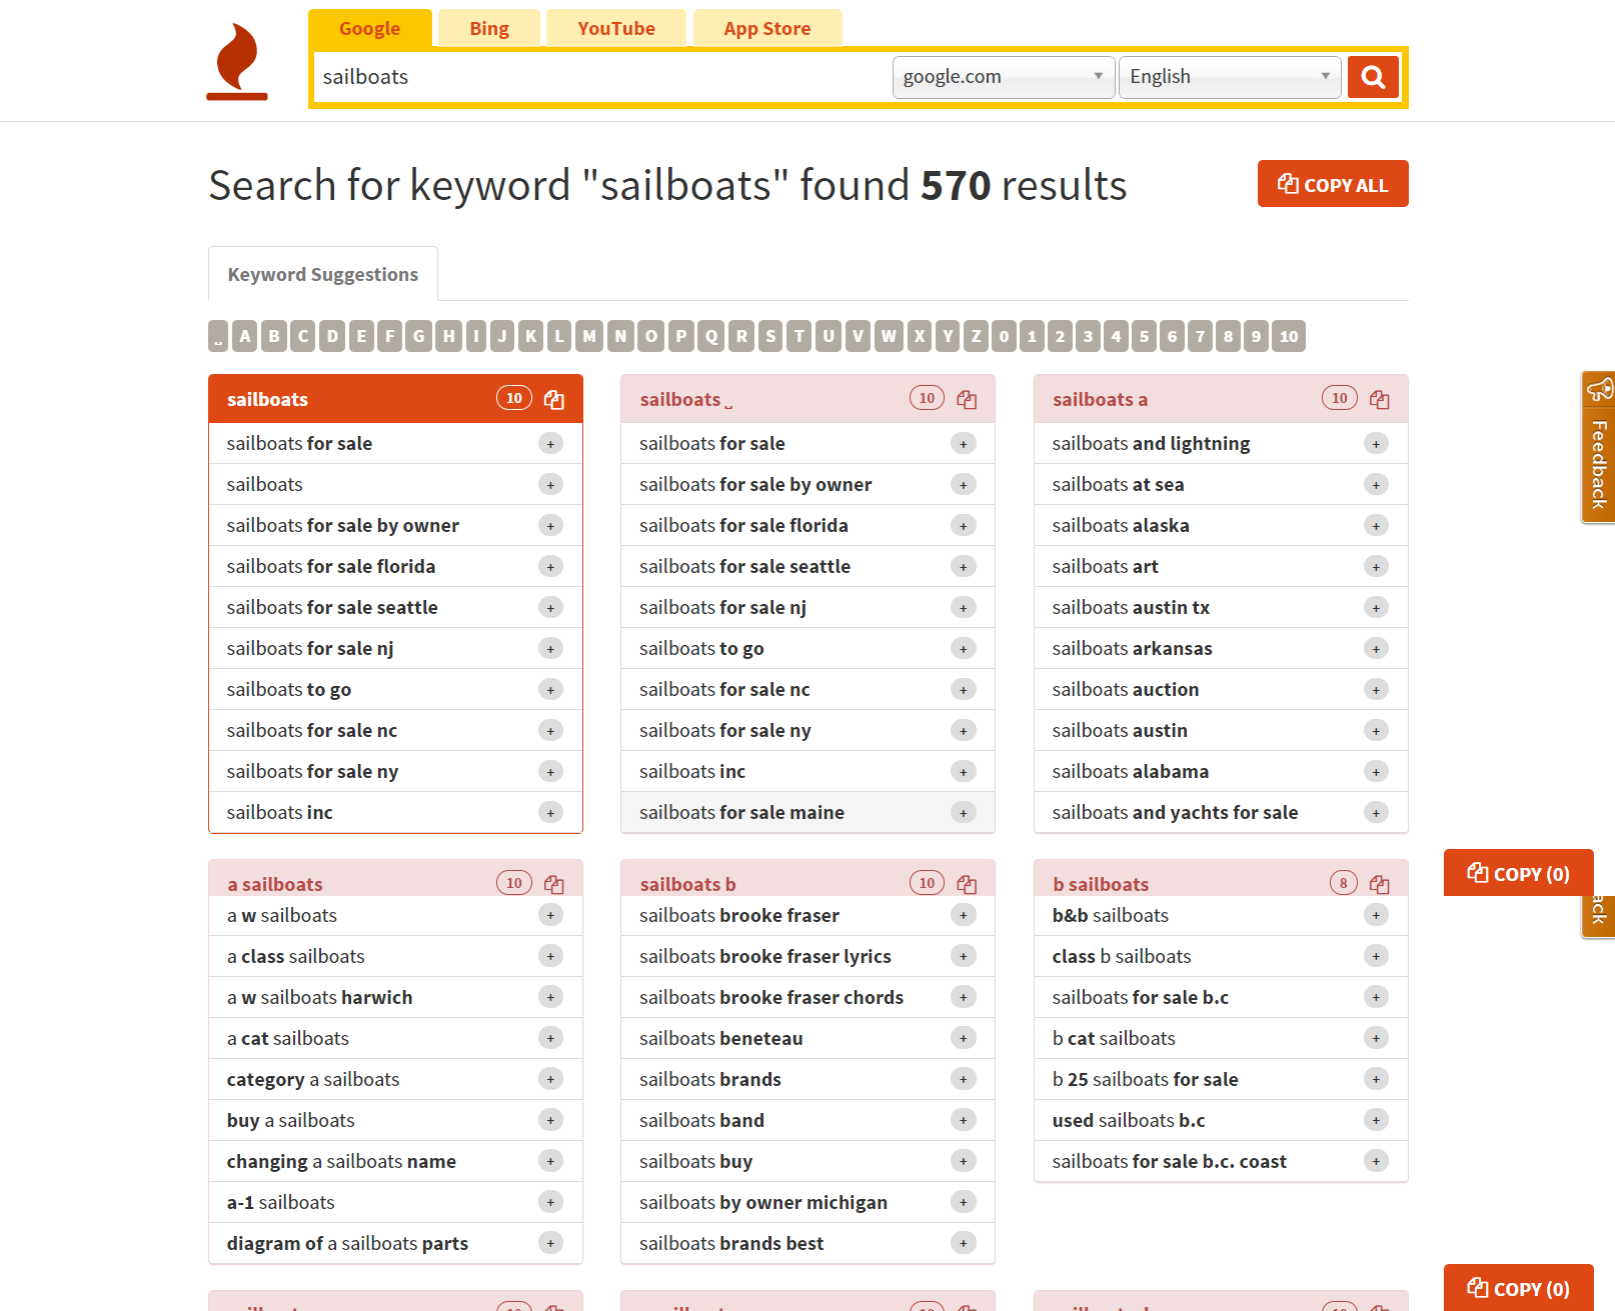This screenshot has width=1615, height=1311.
Task: Click copy icon in orange sailboats header
Action: pos(554,400)
